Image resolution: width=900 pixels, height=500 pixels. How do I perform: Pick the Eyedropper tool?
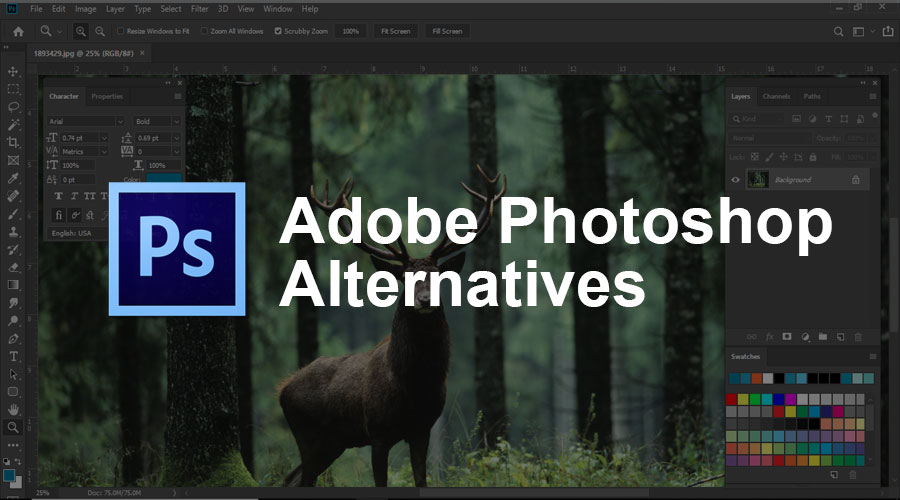(x=13, y=178)
